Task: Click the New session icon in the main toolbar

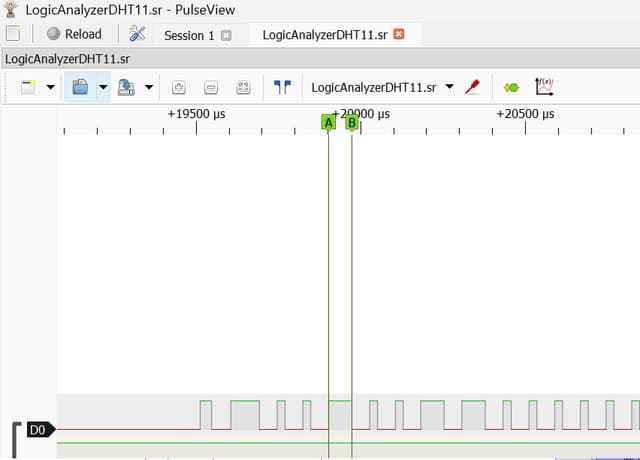Action: 13,33
